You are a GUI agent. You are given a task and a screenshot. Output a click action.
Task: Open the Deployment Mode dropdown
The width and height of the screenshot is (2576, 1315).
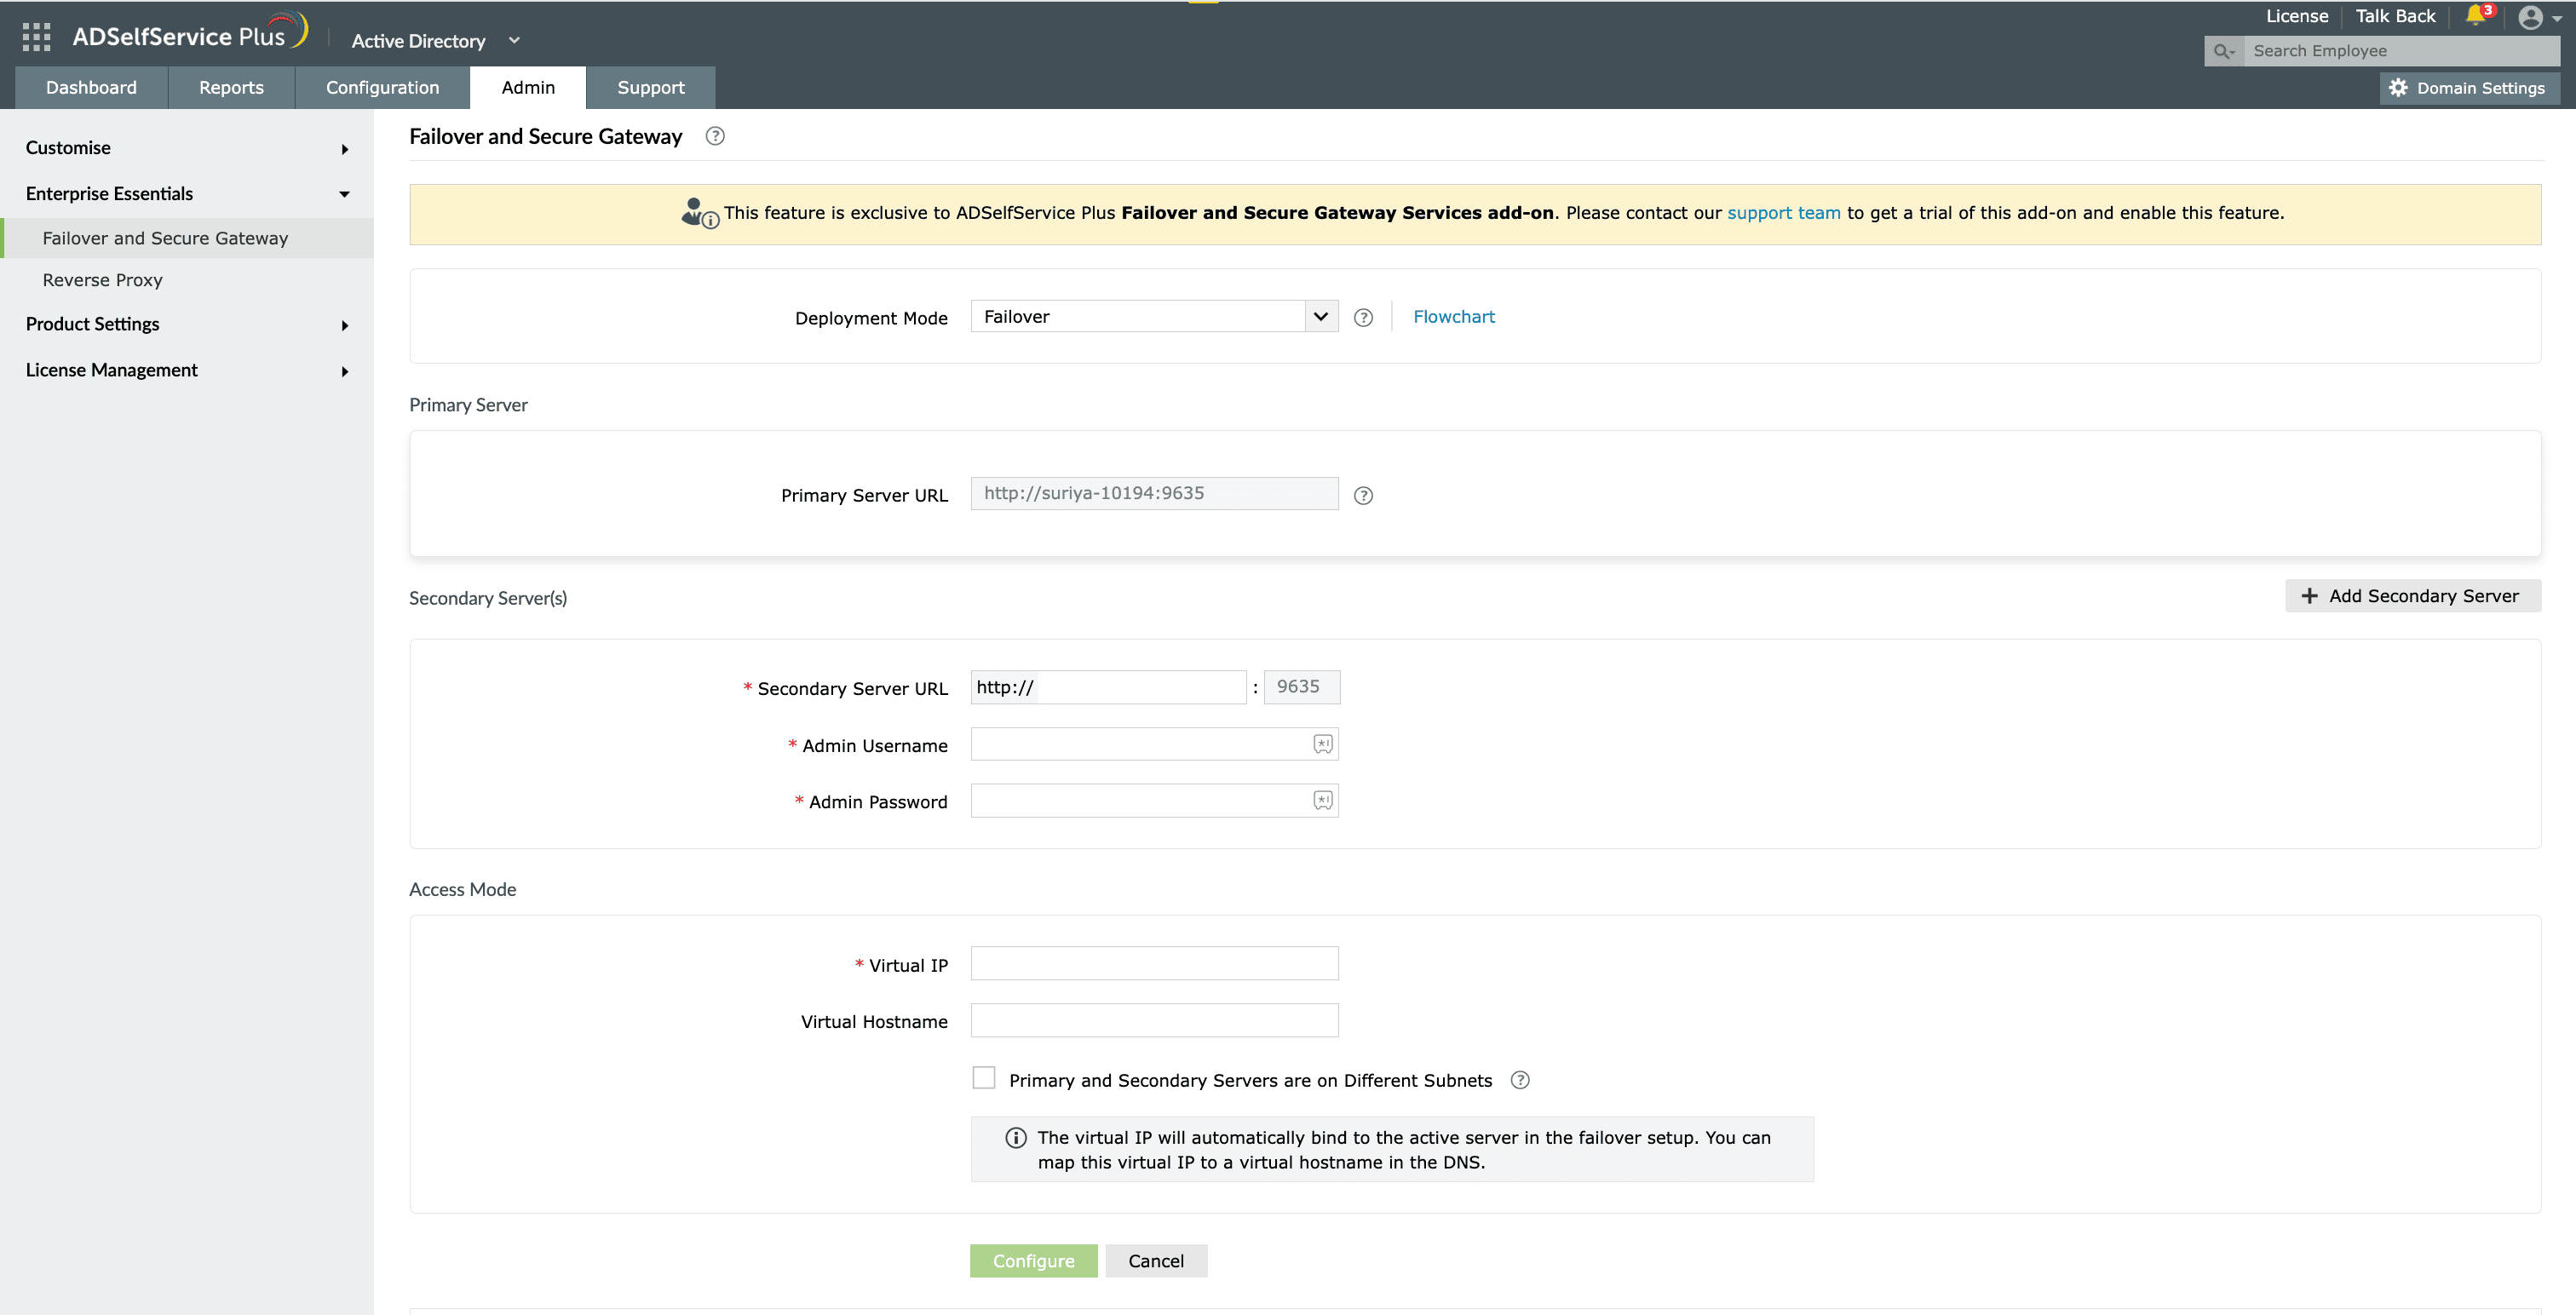coord(1154,317)
